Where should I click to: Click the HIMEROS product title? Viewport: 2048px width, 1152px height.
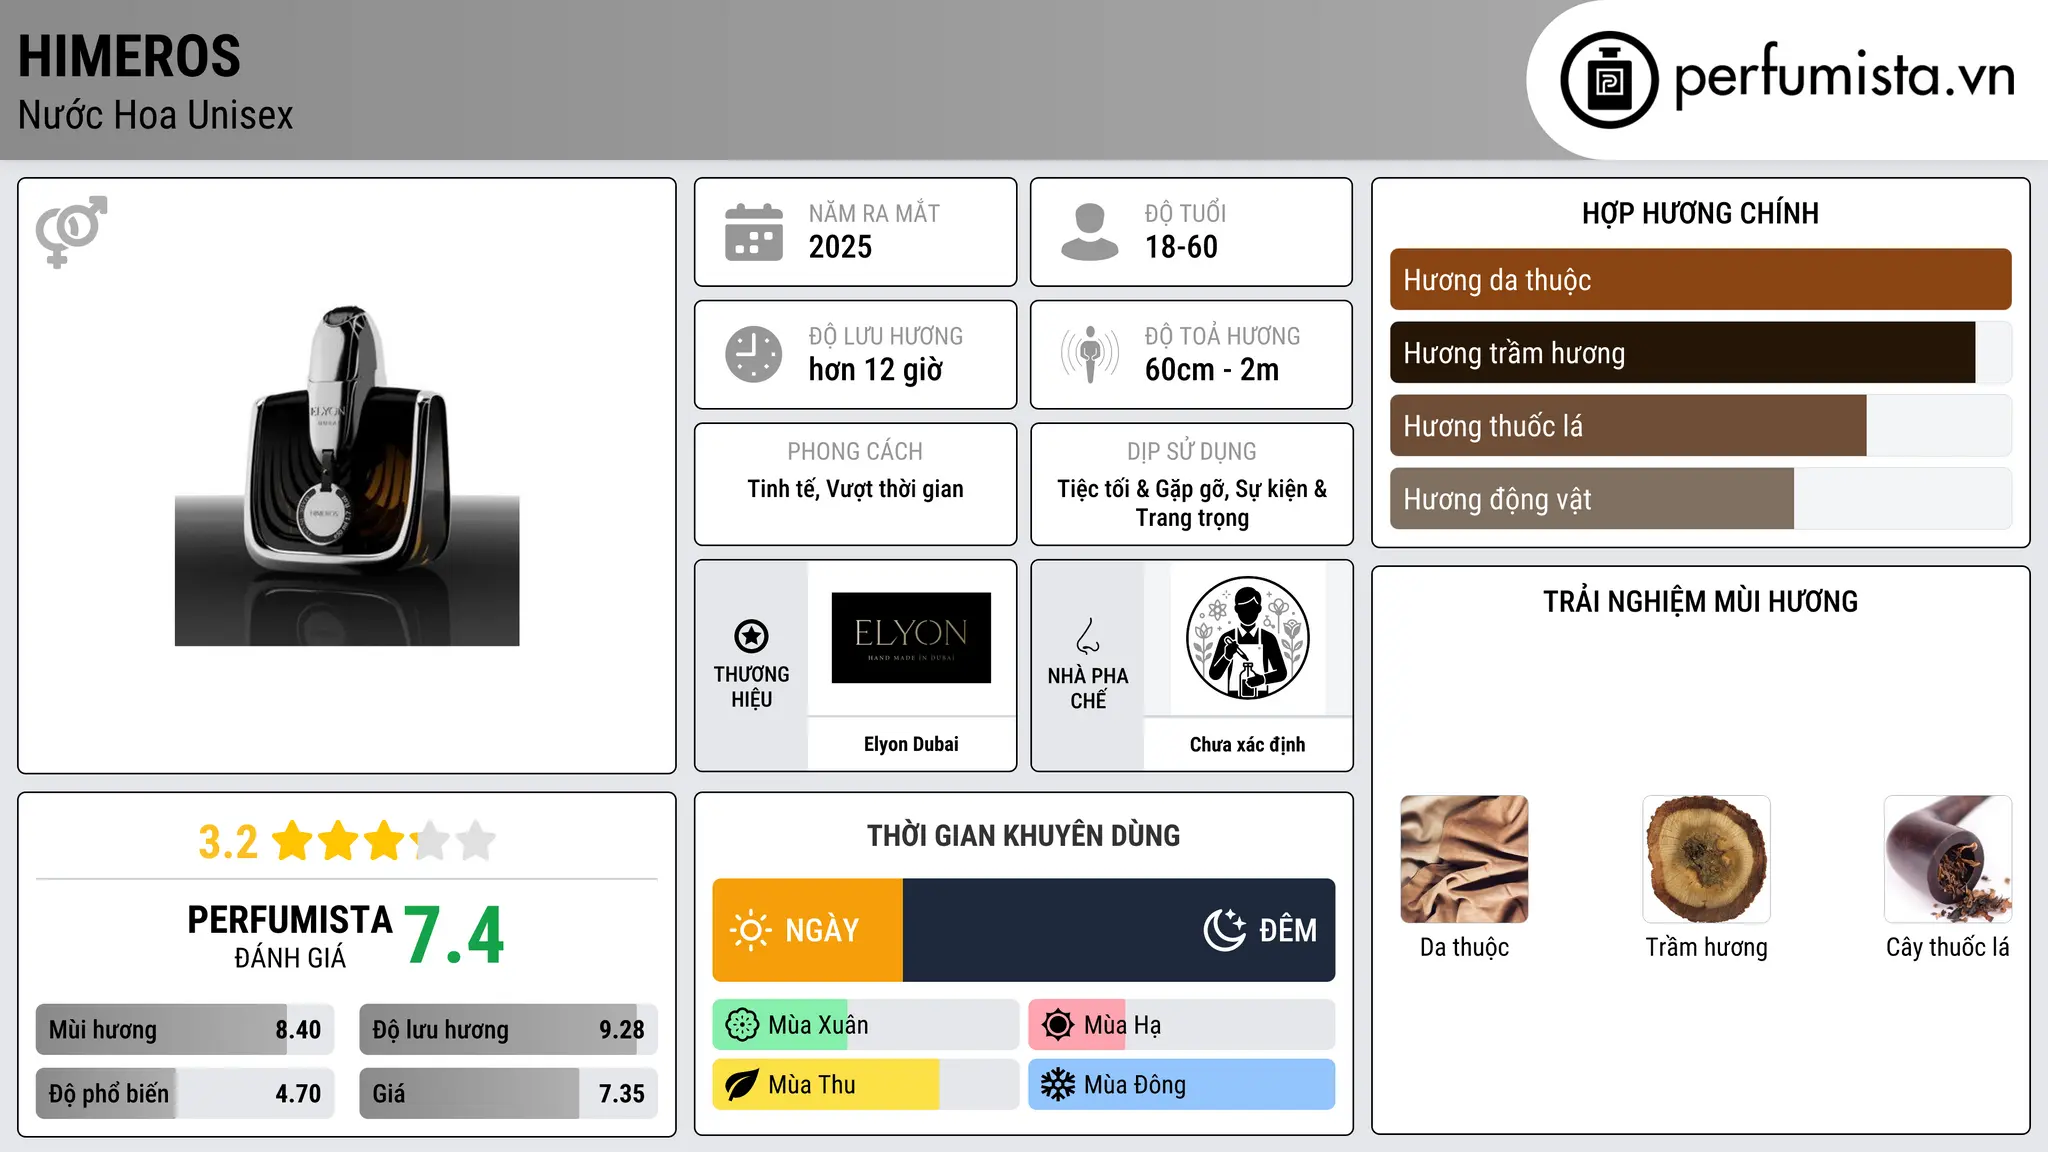click(x=129, y=57)
